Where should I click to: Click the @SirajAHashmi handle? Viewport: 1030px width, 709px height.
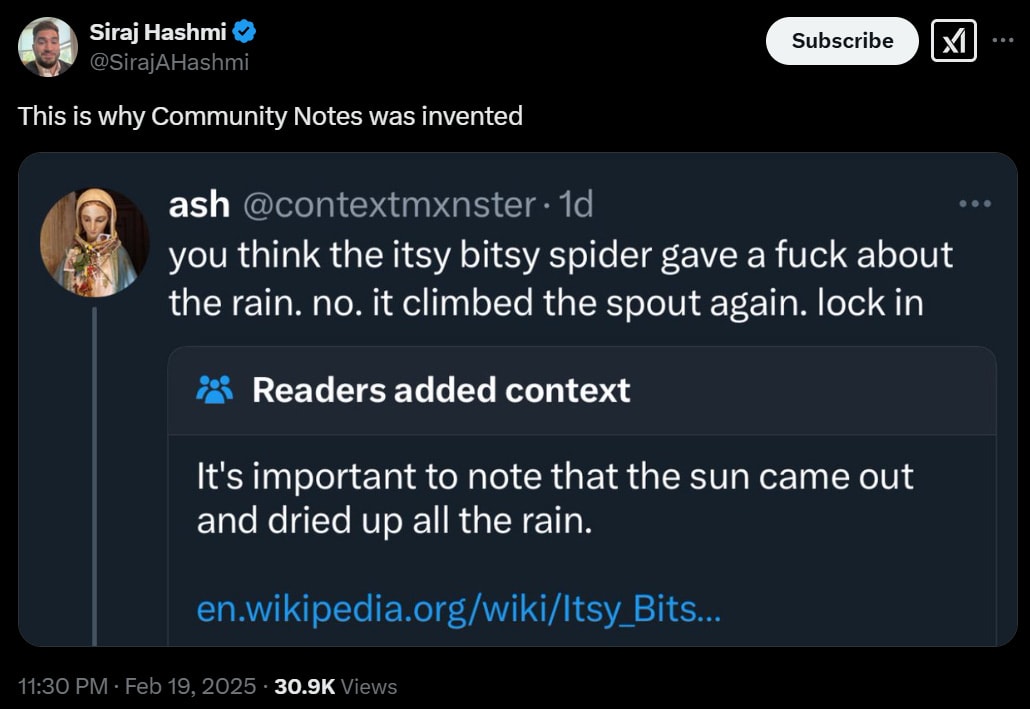pyautogui.click(x=169, y=62)
